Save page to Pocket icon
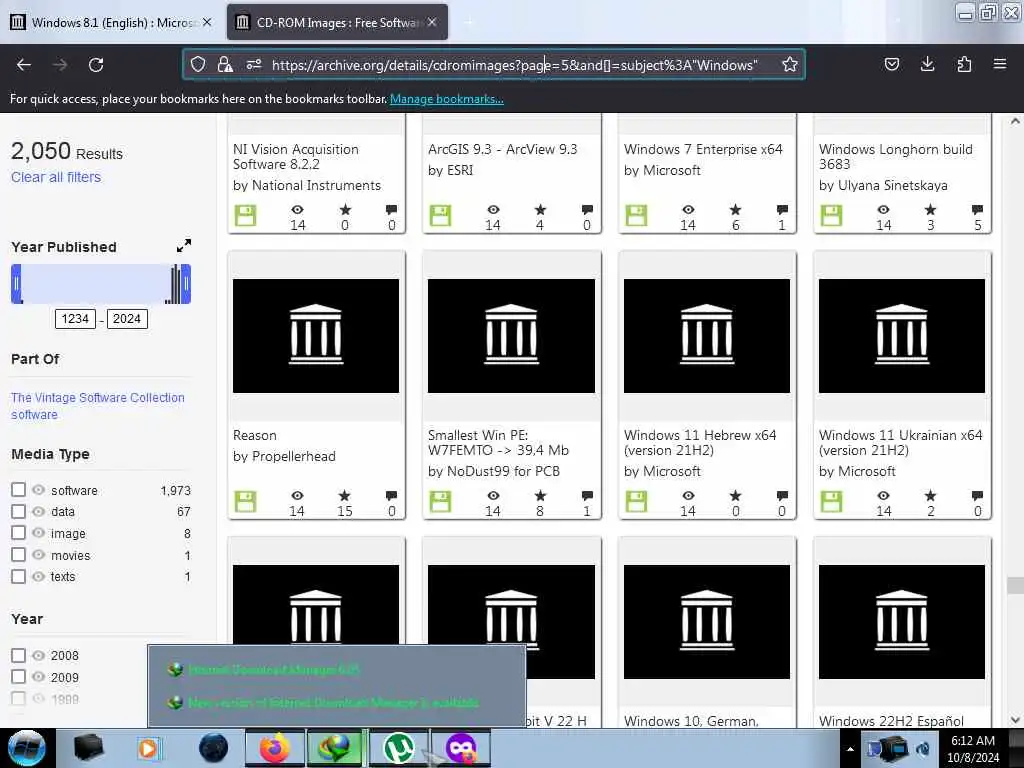Viewport: 1024px width, 768px height. point(891,64)
